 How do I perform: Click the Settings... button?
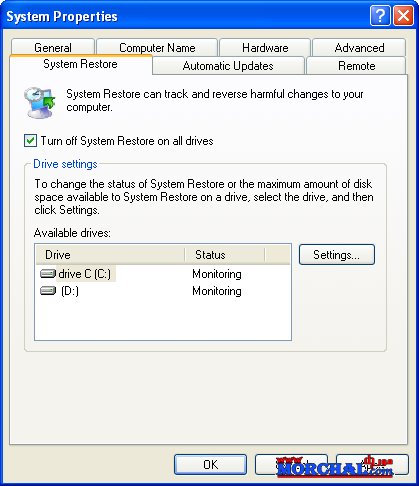pos(337,255)
